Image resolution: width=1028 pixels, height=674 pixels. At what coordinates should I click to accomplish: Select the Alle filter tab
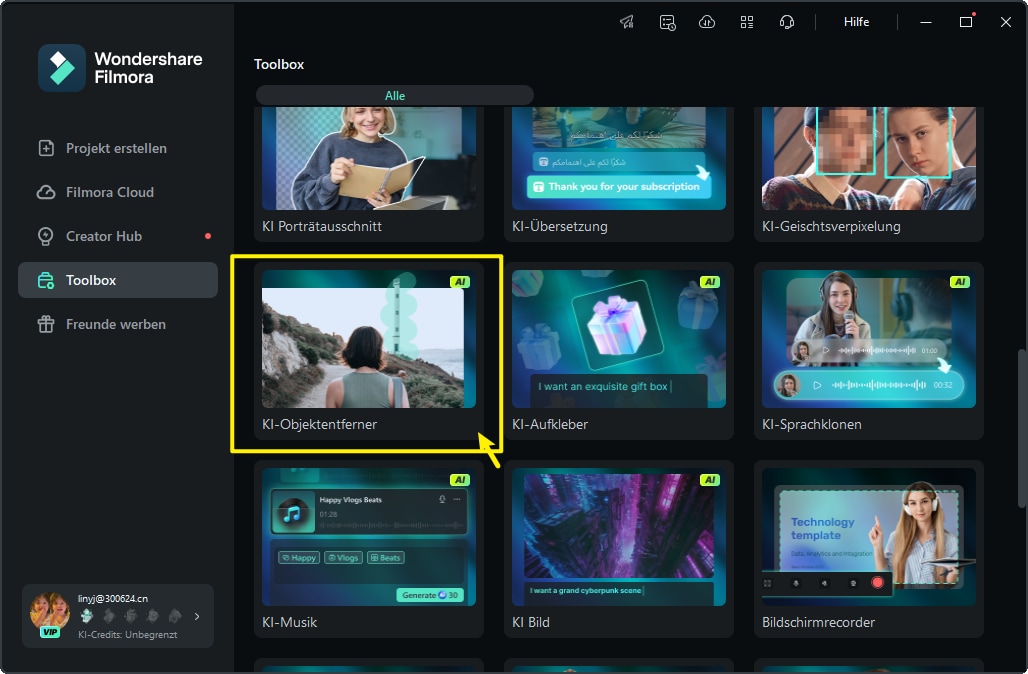pos(395,96)
